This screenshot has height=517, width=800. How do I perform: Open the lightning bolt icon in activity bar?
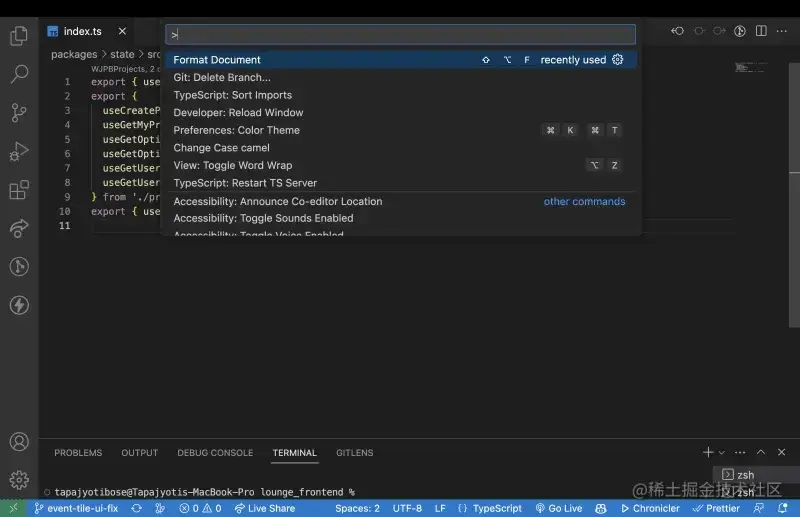pos(19,305)
